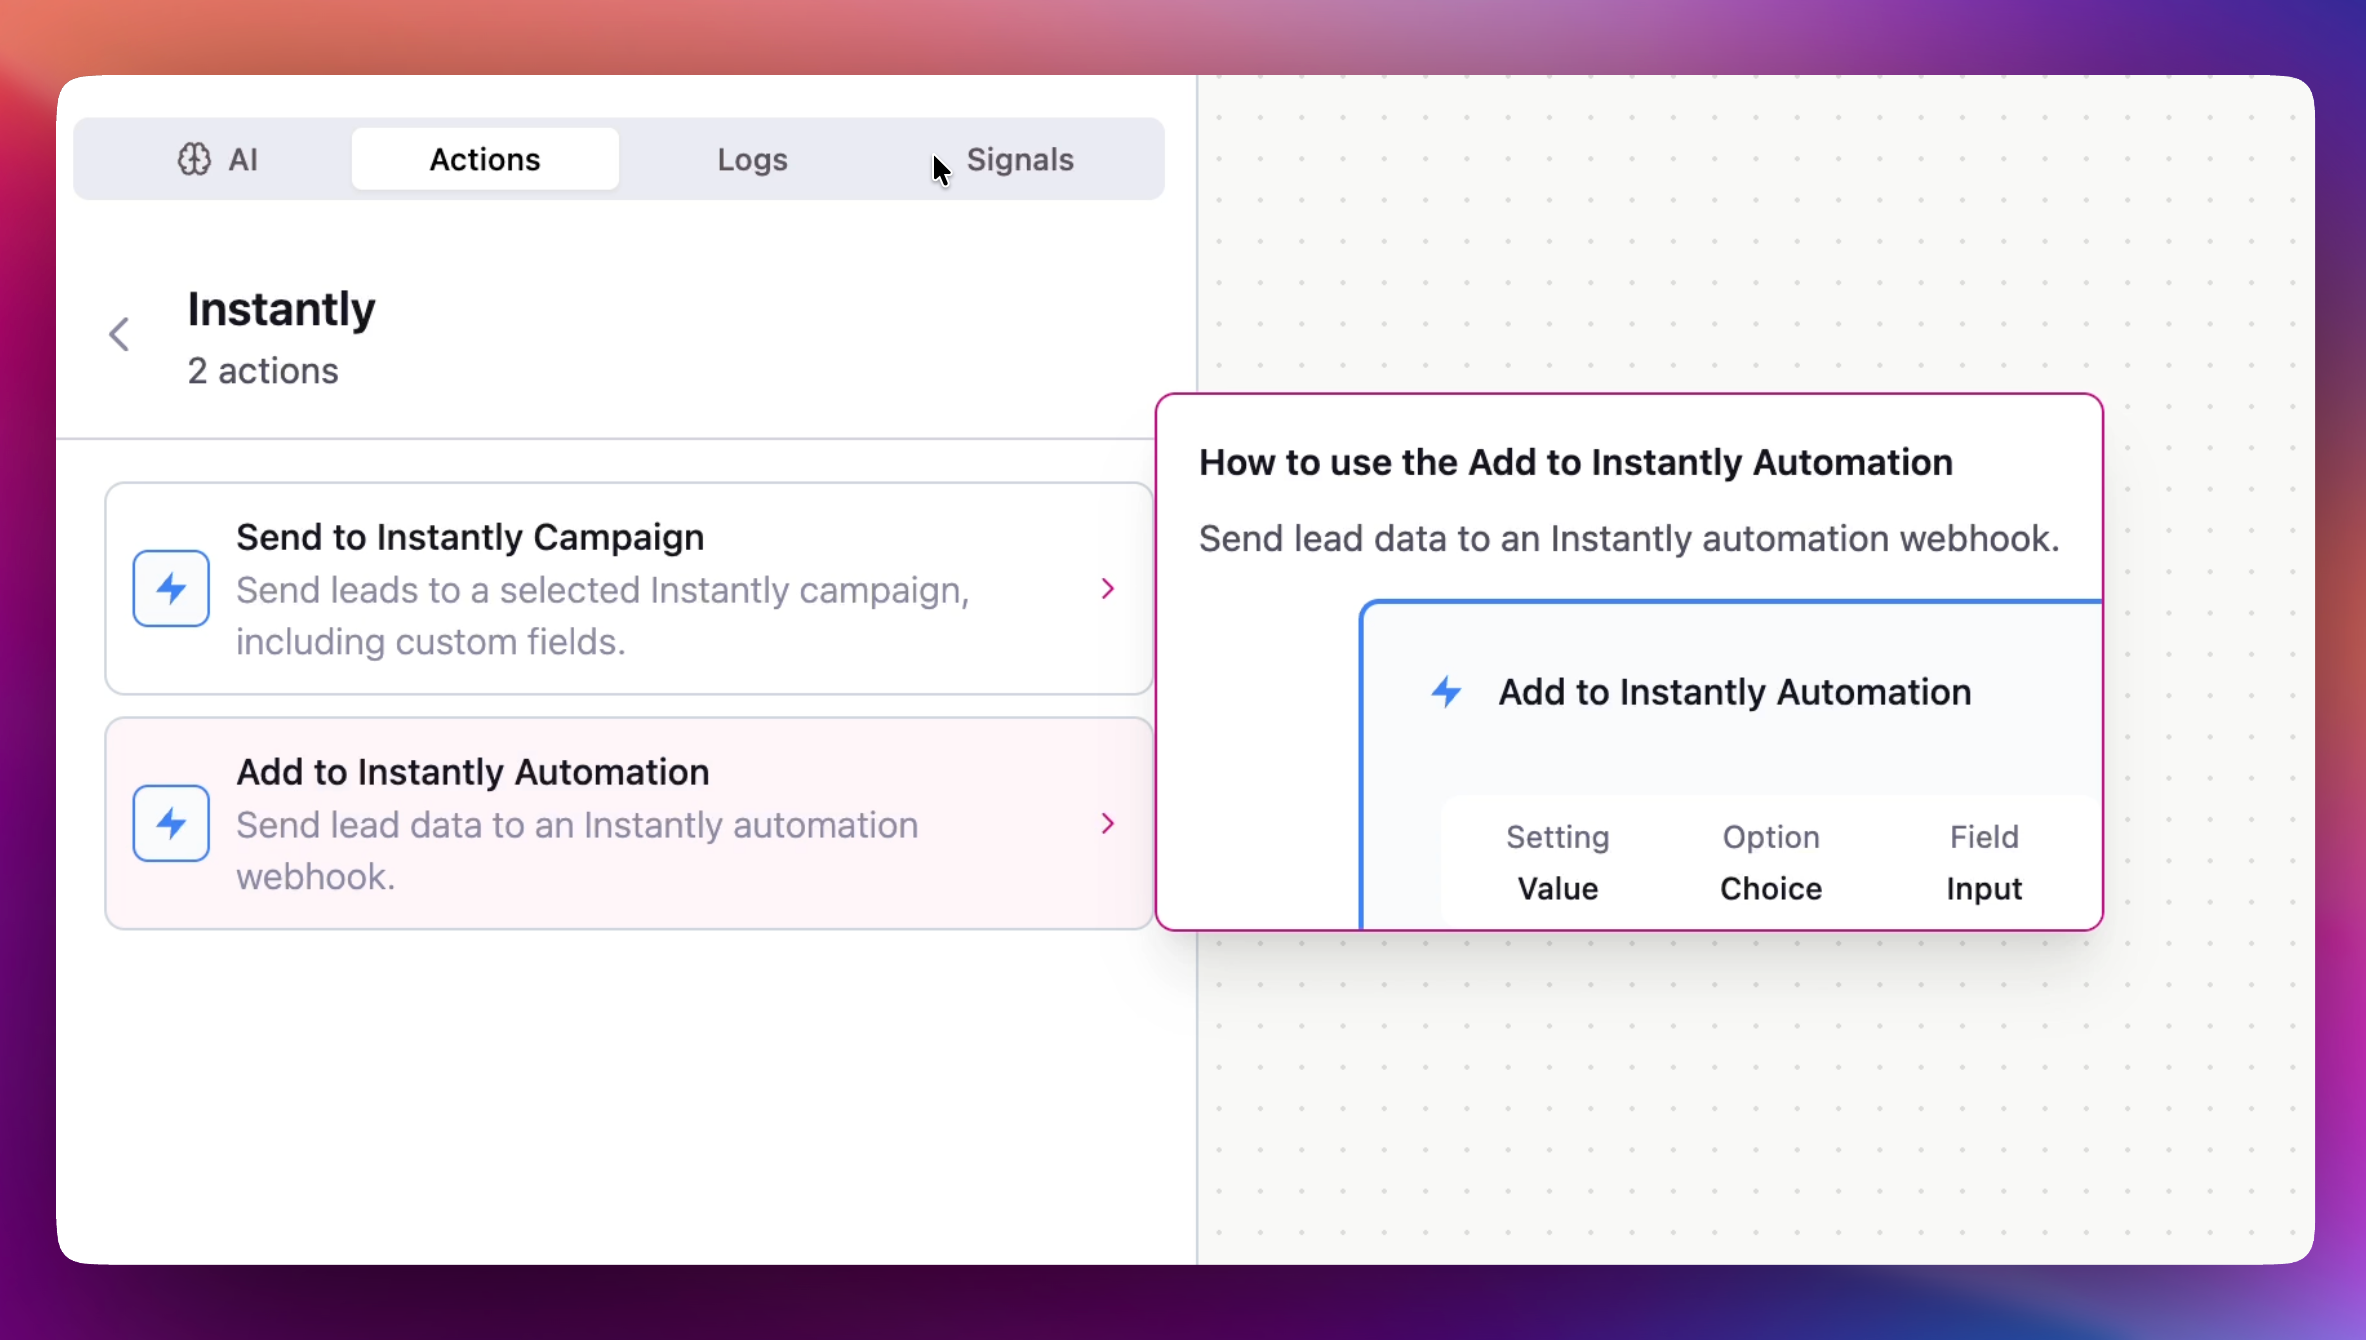The height and width of the screenshot is (1340, 2366).
Task: Expand Add to Instantly Automation chevron
Action: pos(1107,824)
